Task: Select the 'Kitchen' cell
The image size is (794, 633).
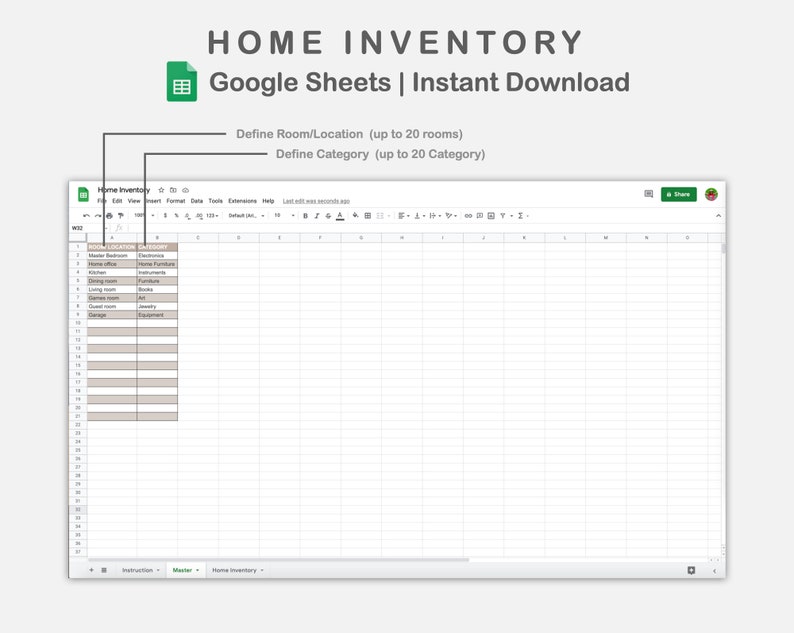Action: (x=112, y=272)
